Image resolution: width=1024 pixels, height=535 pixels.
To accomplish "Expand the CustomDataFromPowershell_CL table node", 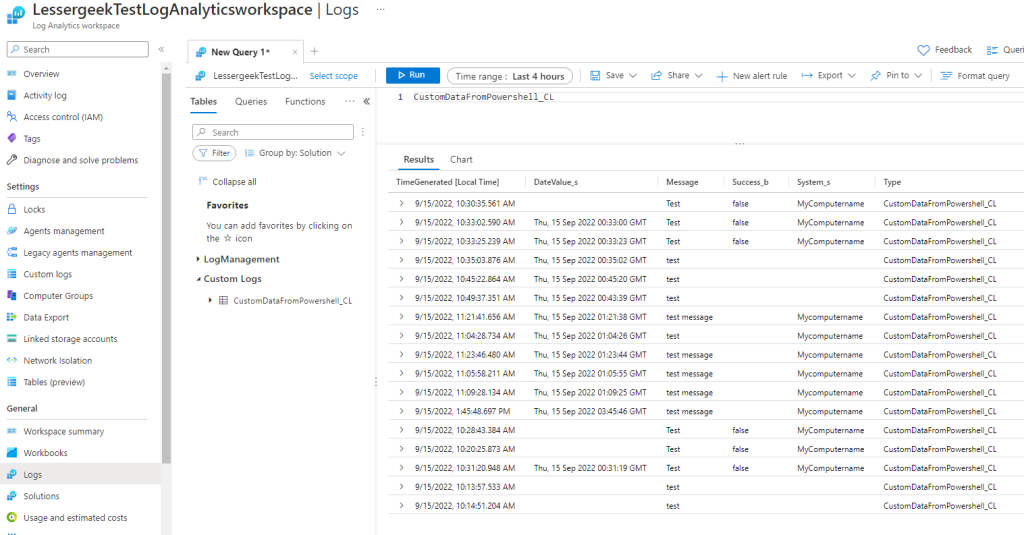I will click(x=210, y=300).
